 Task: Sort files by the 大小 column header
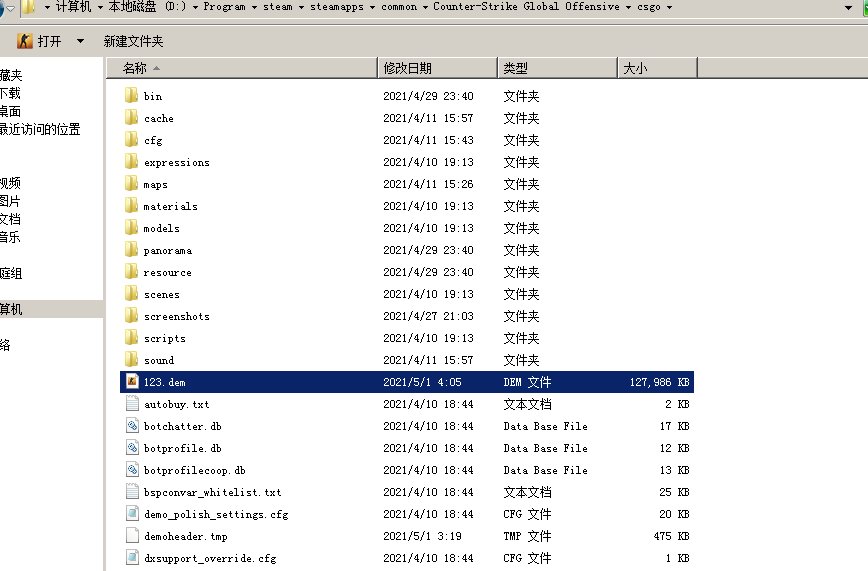point(657,68)
